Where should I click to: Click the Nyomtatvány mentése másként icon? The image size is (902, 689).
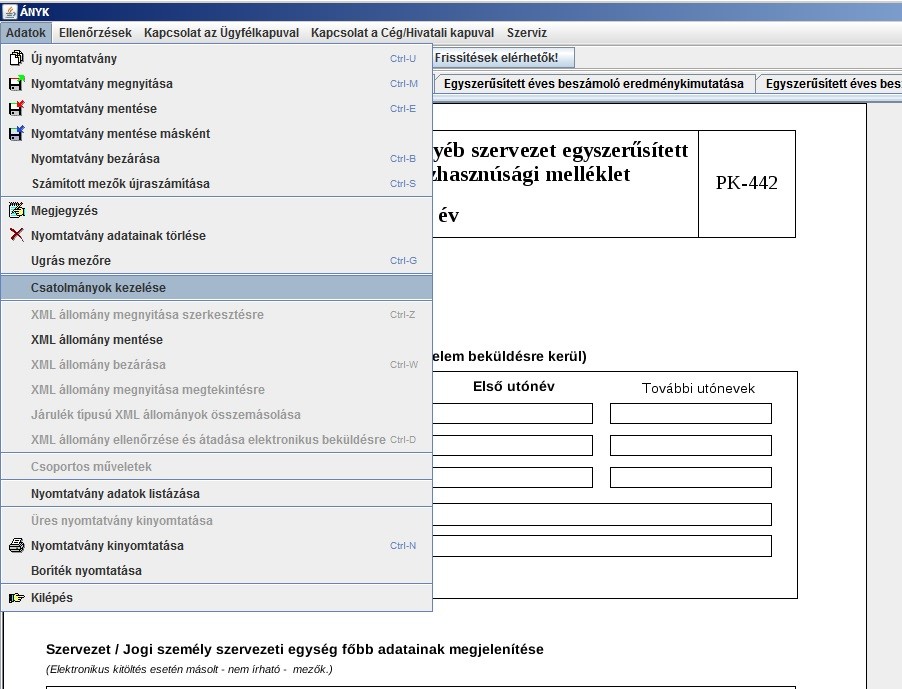(x=17, y=133)
